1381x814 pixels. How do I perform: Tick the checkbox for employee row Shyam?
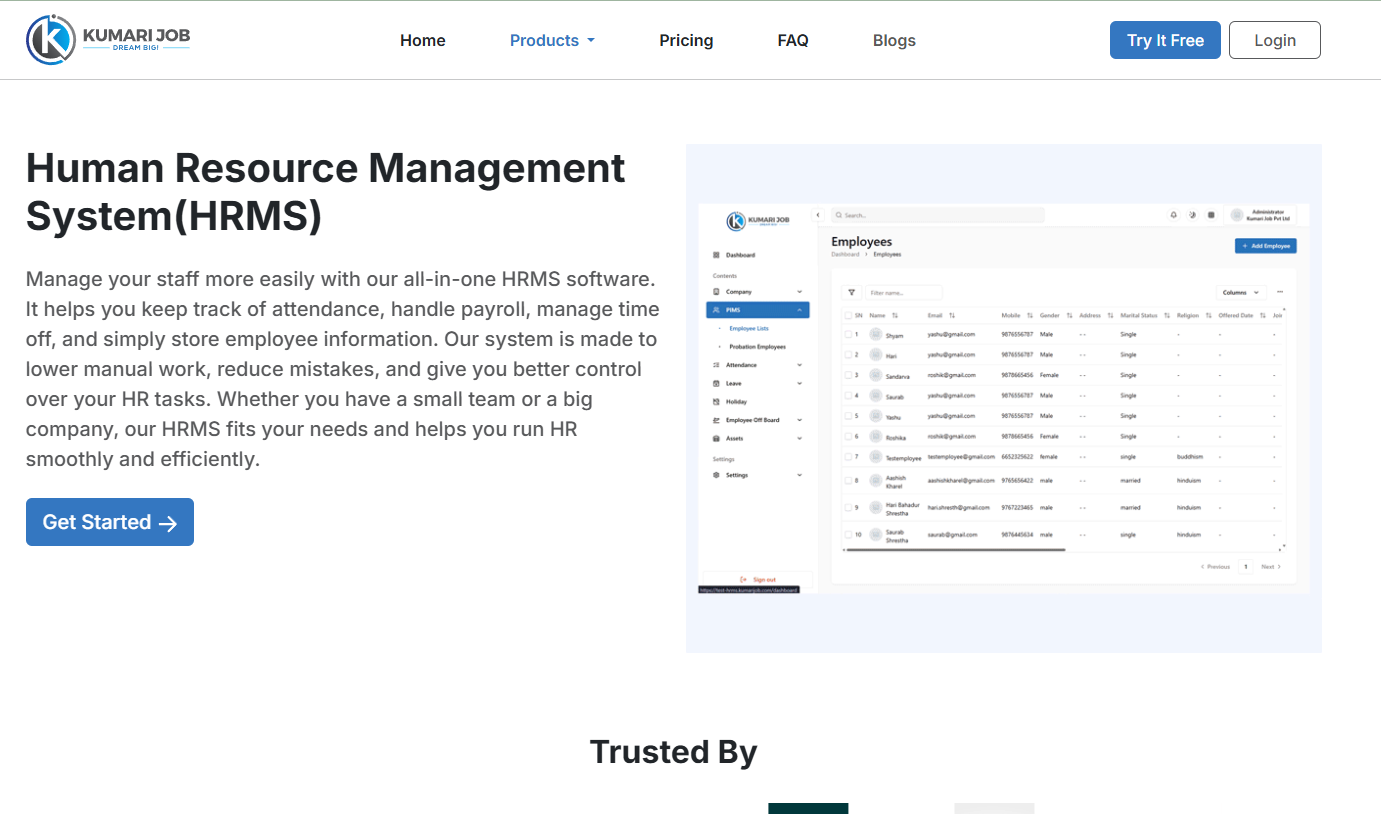pyautogui.click(x=848, y=335)
